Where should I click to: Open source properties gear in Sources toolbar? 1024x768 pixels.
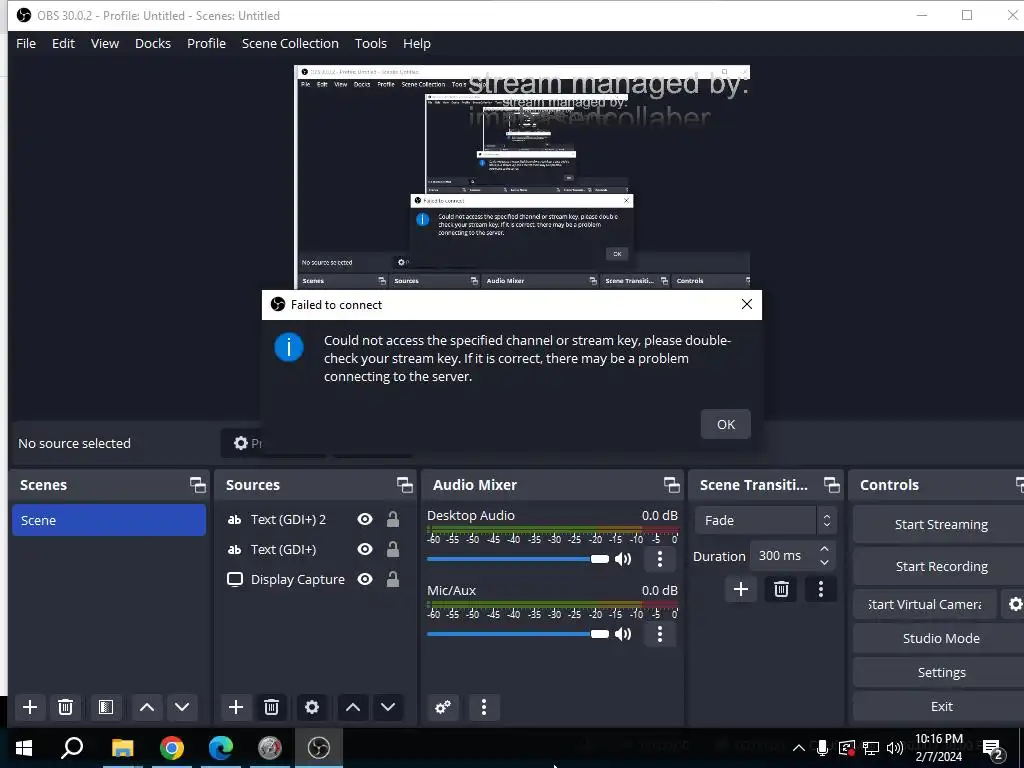(312, 707)
